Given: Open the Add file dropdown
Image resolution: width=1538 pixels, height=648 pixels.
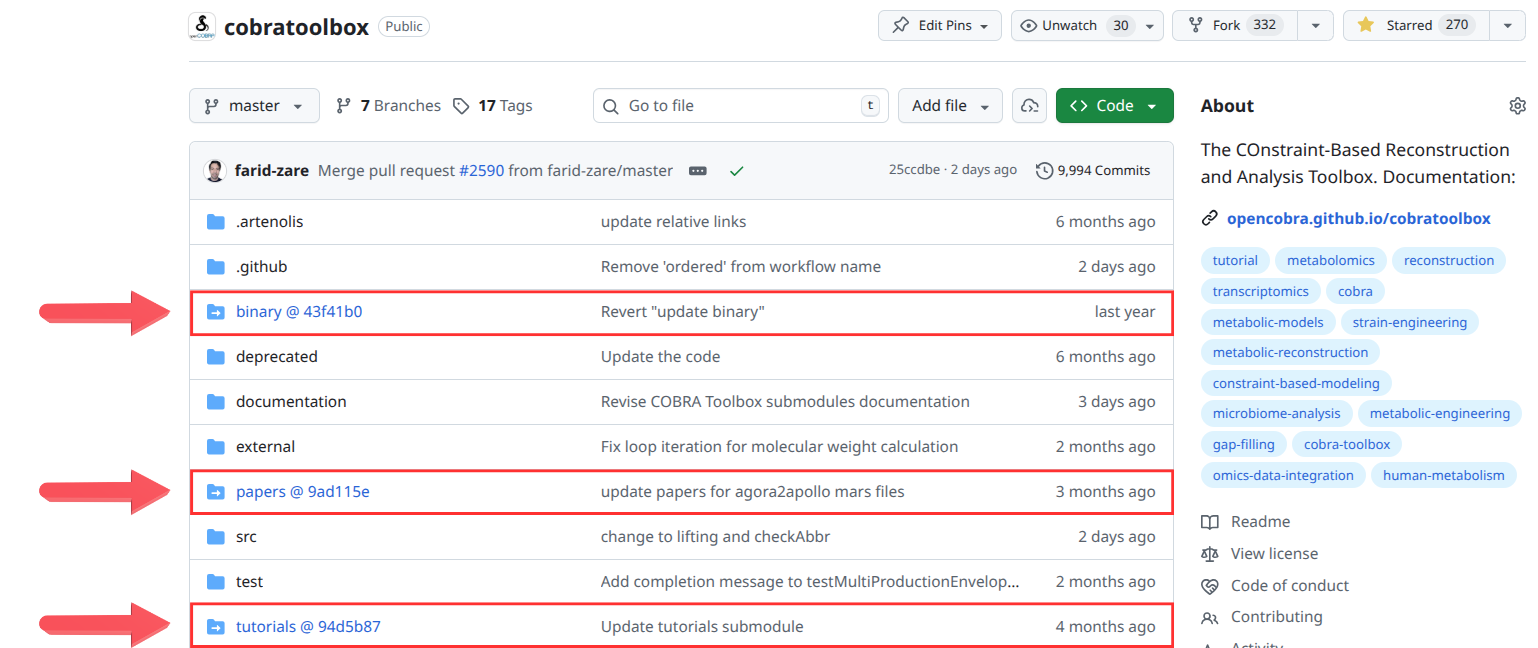Looking at the screenshot, I should pos(950,105).
